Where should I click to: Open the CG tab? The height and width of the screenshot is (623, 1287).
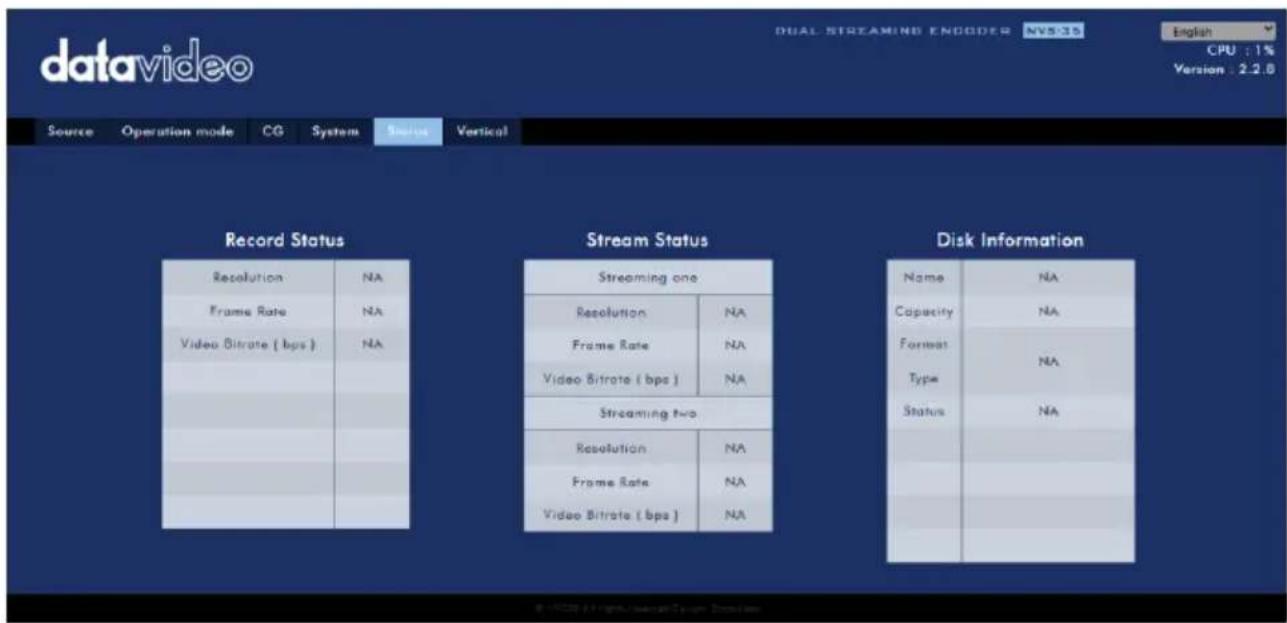[272, 131]
